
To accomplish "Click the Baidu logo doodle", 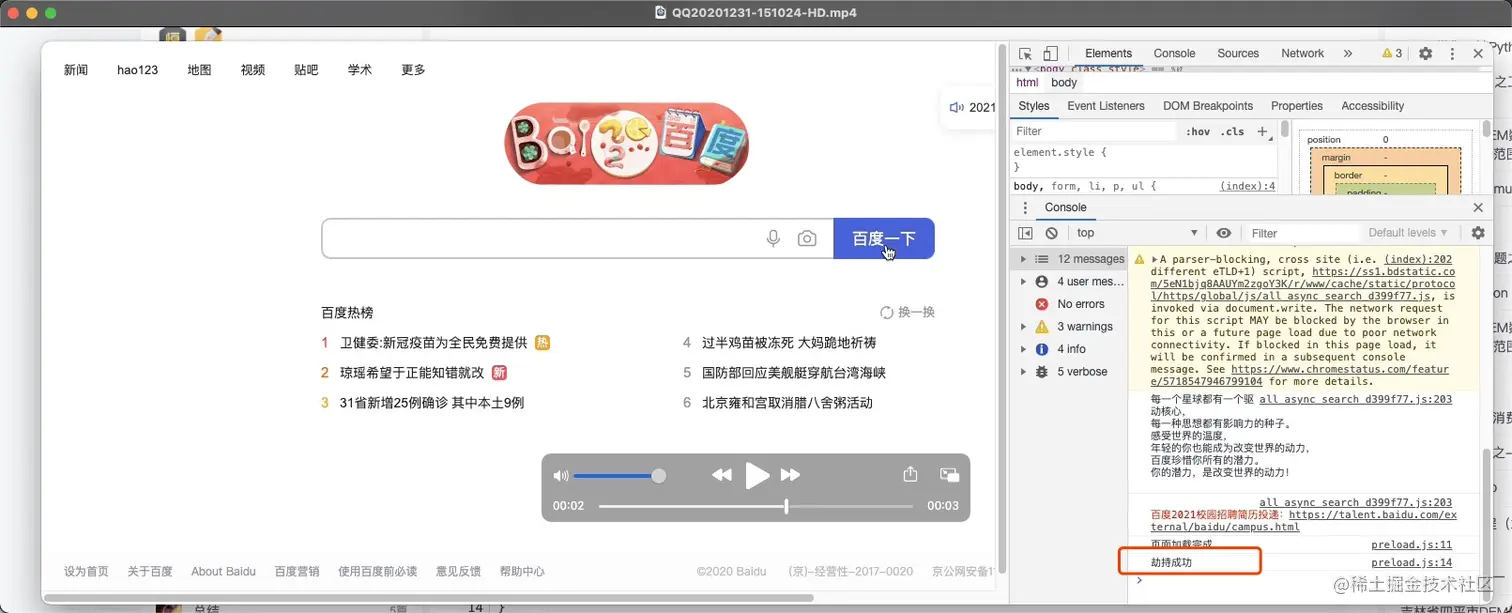I will pos(627,143).
